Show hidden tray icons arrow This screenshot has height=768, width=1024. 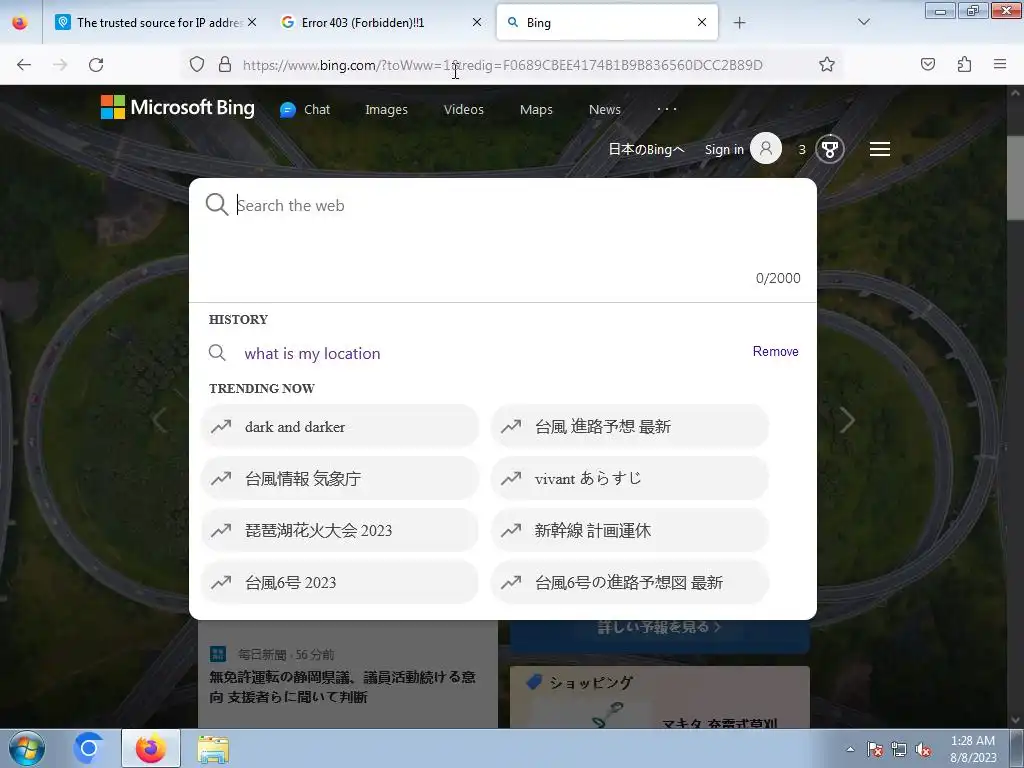pyautogui.click(x=850, y=749)
